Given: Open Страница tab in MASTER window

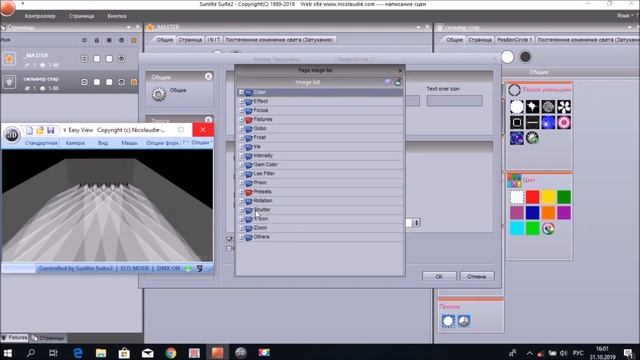Looking at the screenshot, I should point(190,40).
